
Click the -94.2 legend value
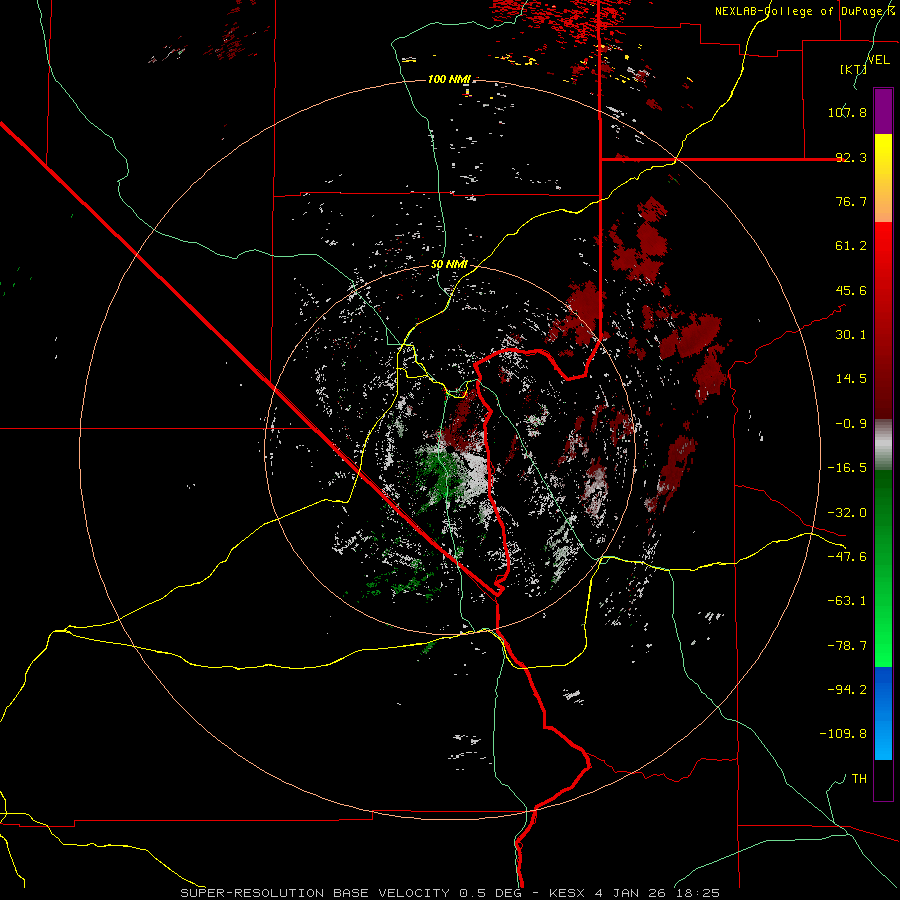point(847,690)
